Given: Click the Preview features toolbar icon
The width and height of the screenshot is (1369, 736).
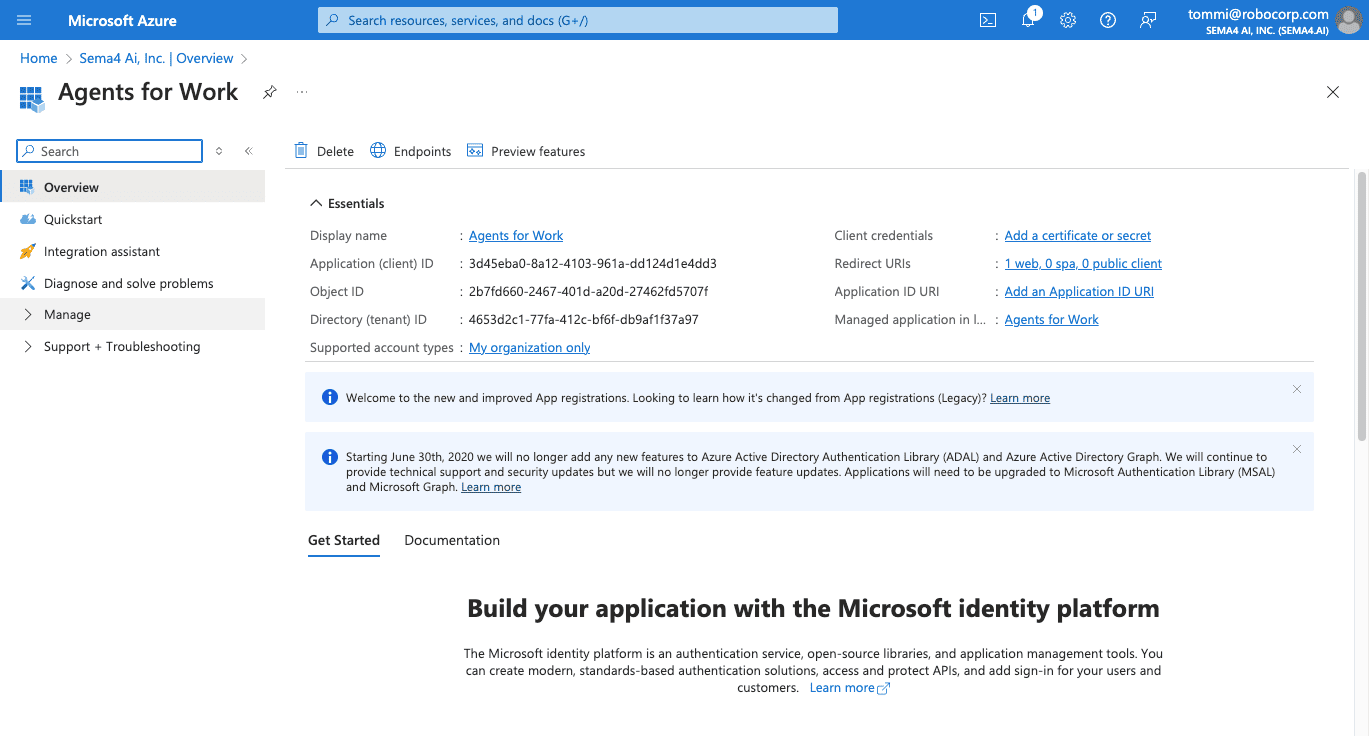Looking at the screenshot, I should 526,150.
